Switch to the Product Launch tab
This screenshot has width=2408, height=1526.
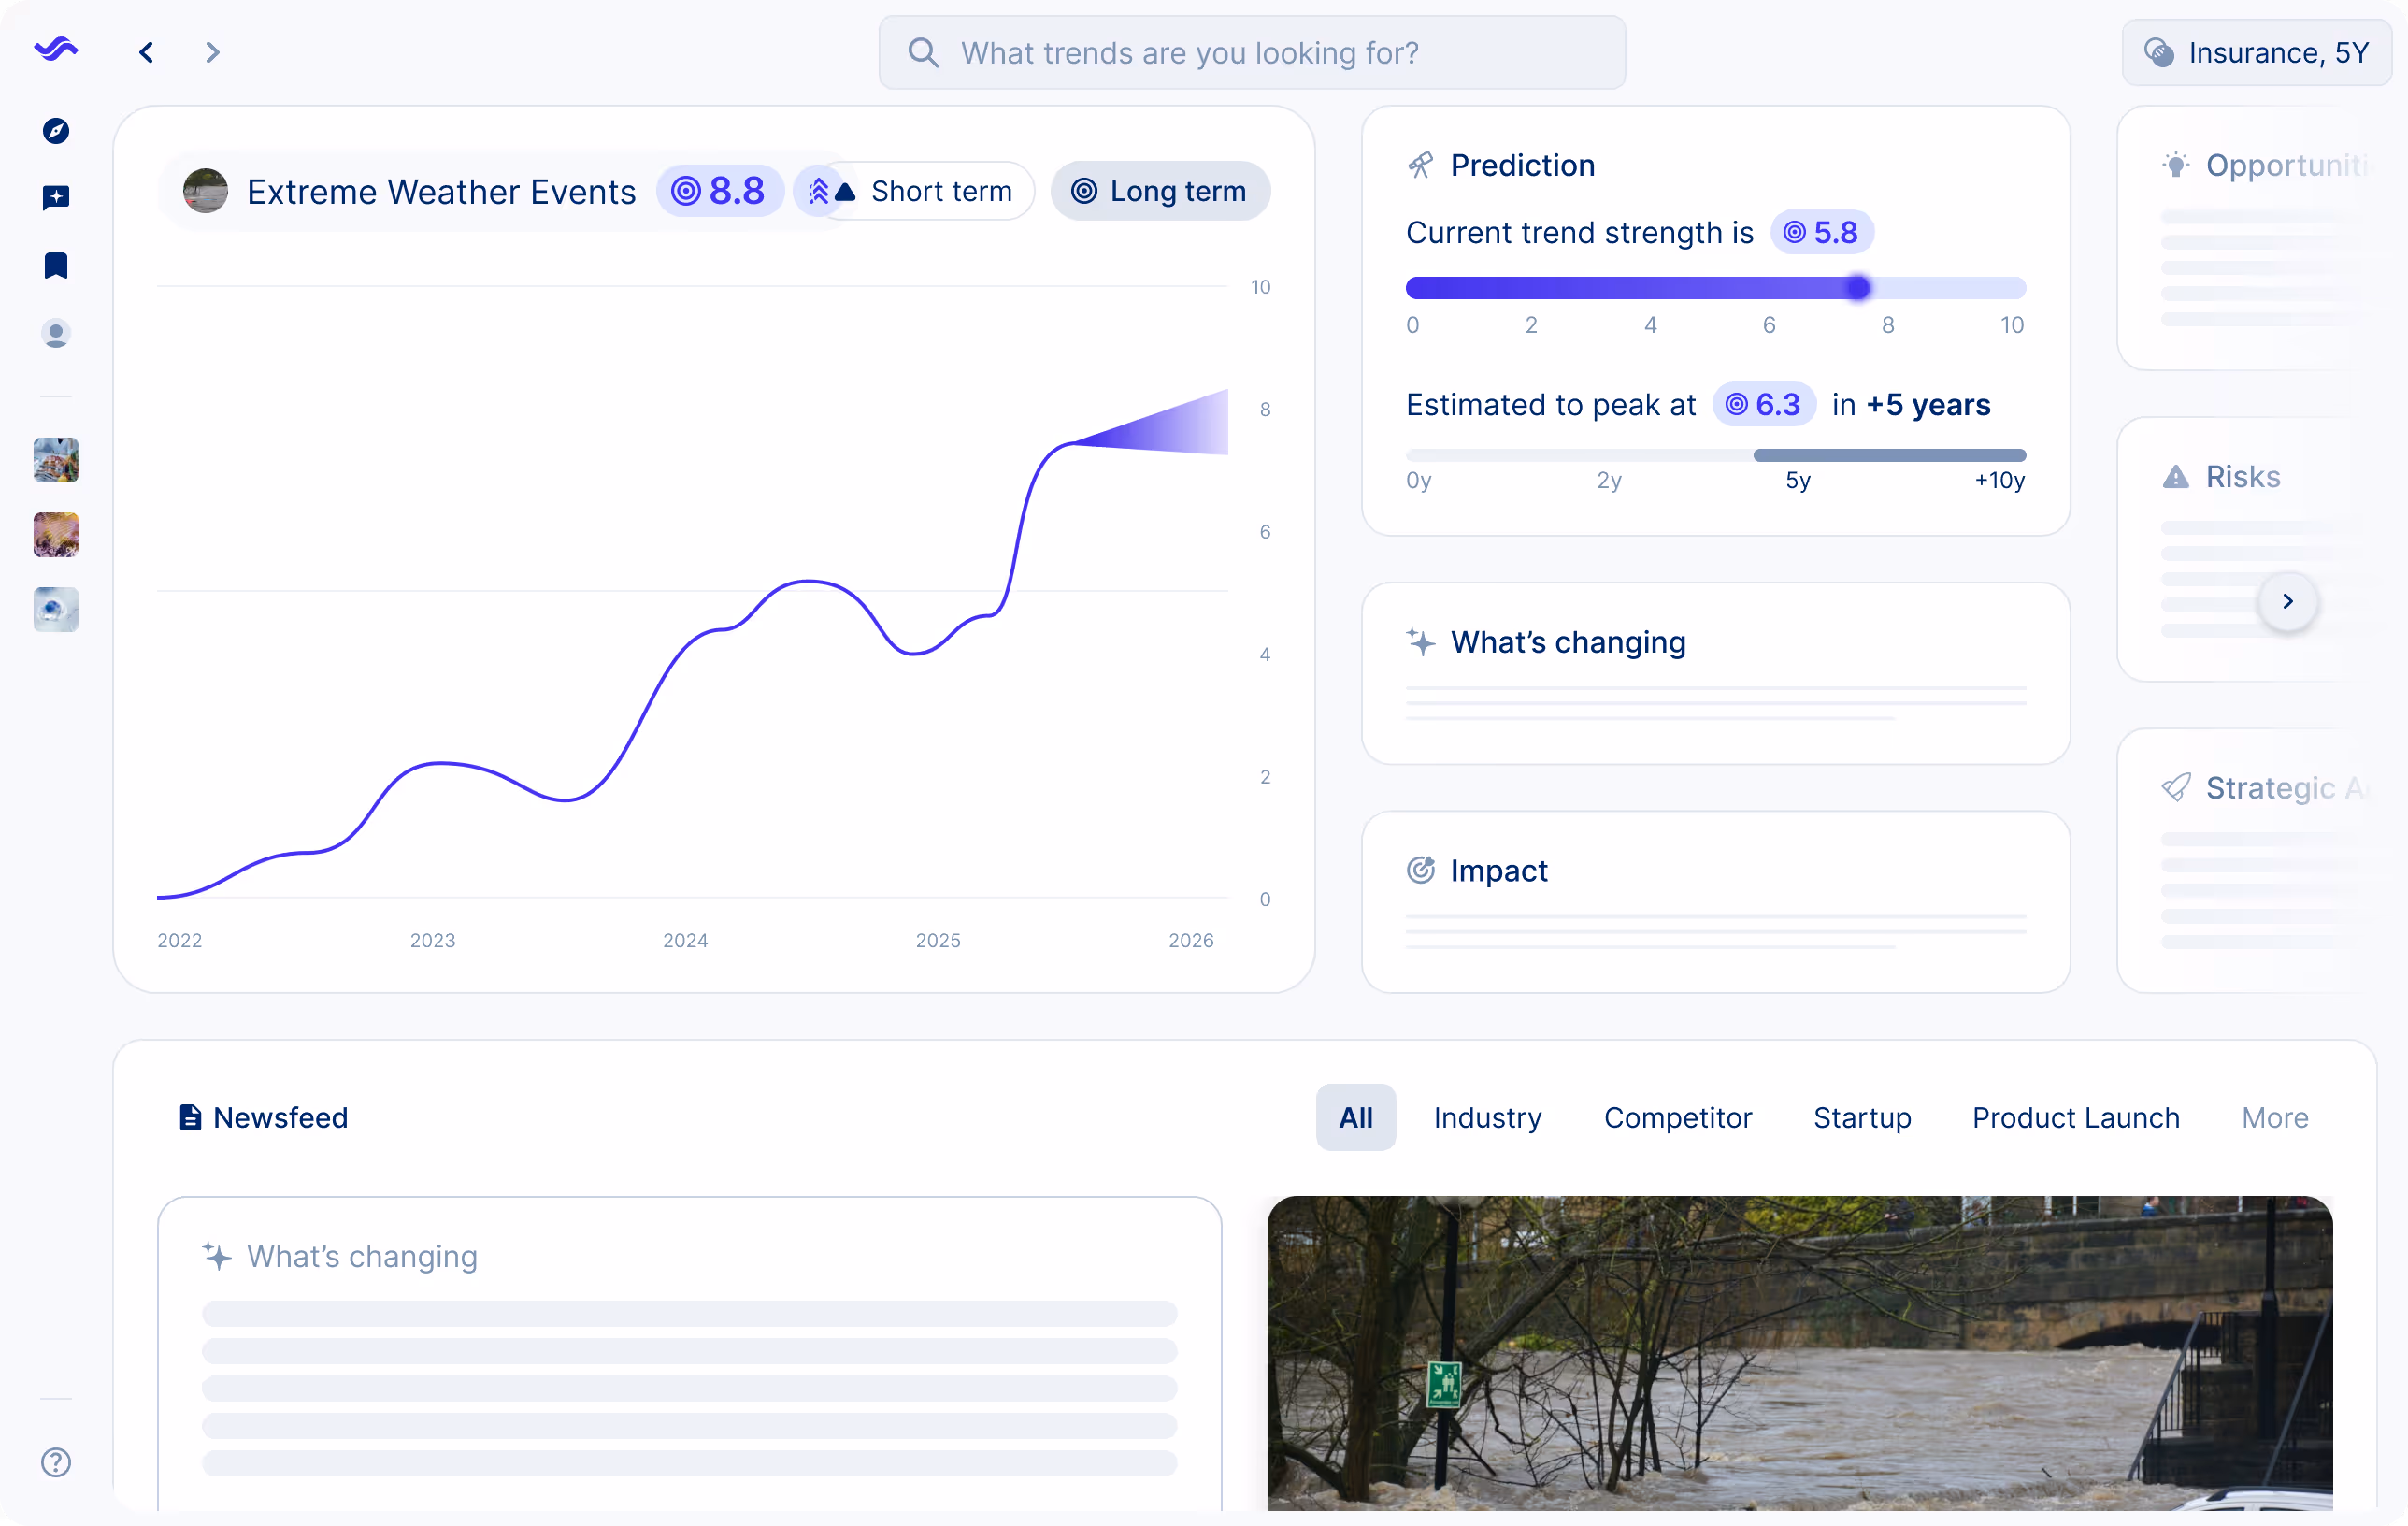[2075, 1117]
